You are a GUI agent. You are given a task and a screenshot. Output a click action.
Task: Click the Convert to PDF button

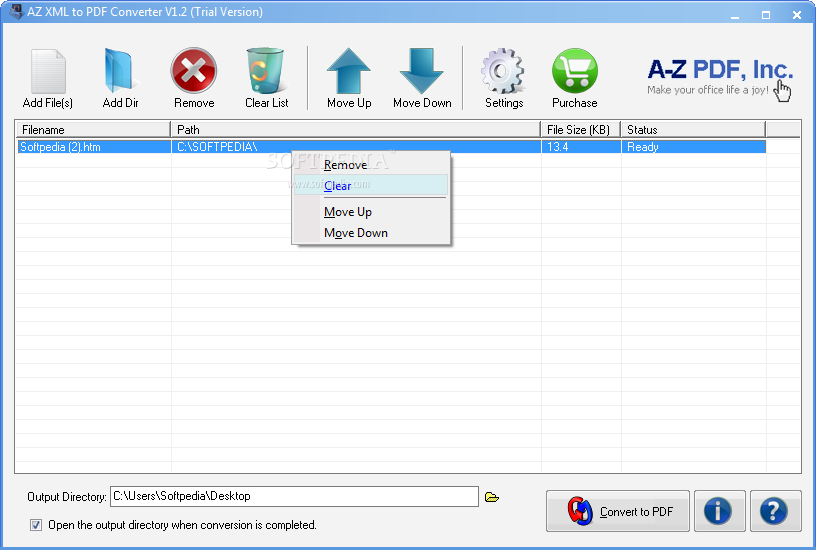click(x=618, y=511)
